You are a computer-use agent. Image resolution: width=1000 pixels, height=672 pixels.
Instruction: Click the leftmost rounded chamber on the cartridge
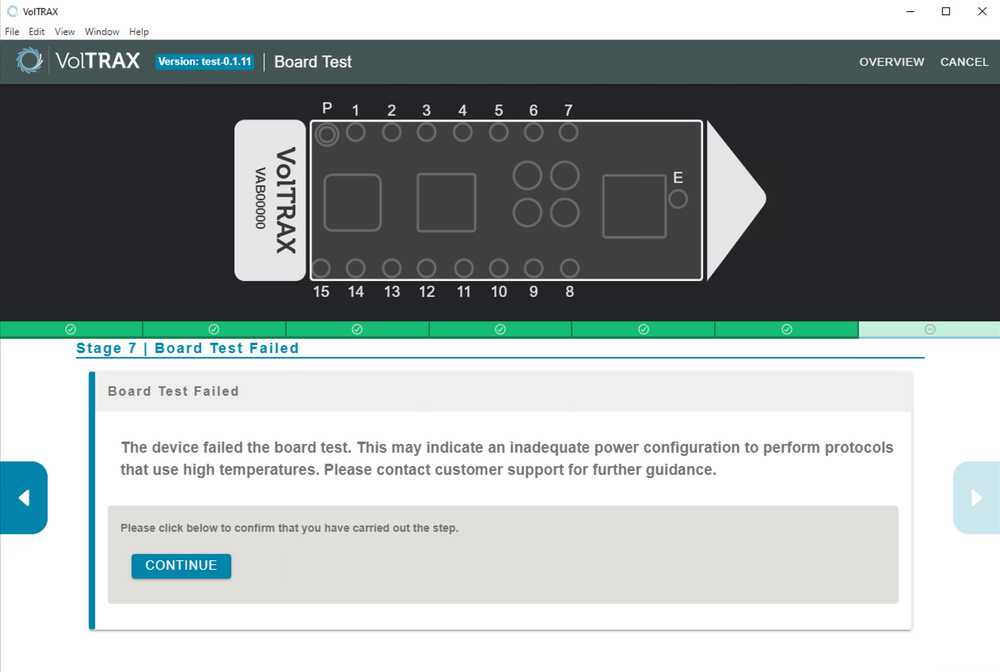tap(353, 203)
